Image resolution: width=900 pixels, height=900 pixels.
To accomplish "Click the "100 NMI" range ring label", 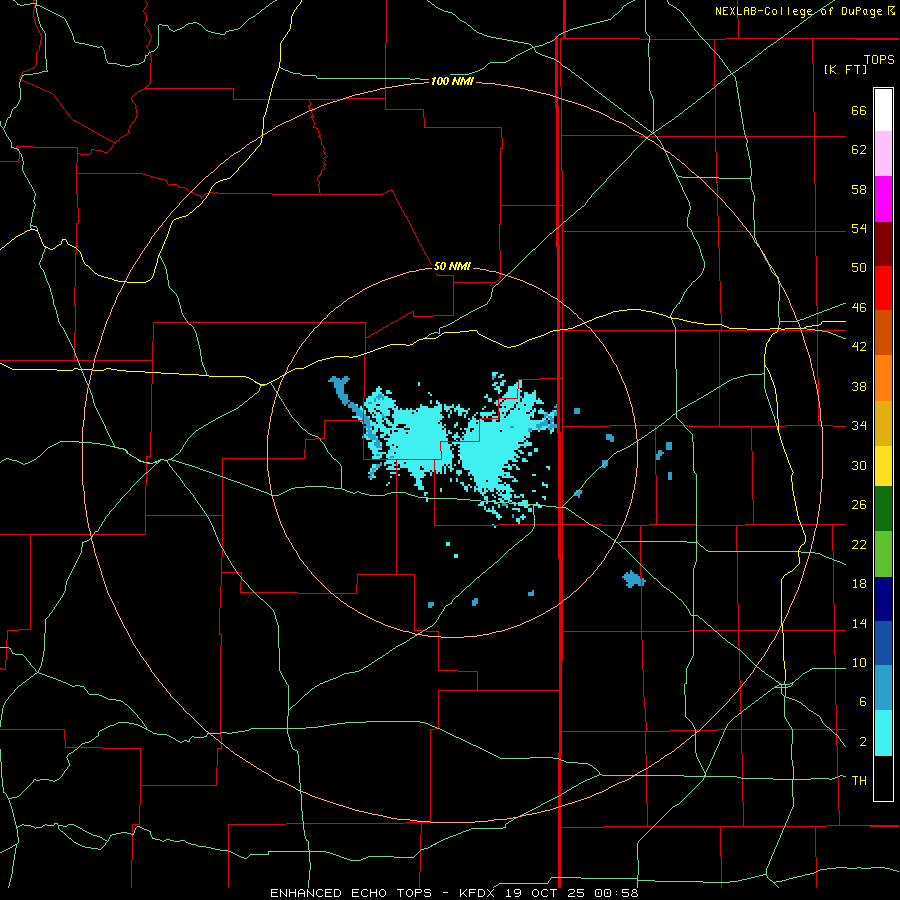I will (452, 82).
